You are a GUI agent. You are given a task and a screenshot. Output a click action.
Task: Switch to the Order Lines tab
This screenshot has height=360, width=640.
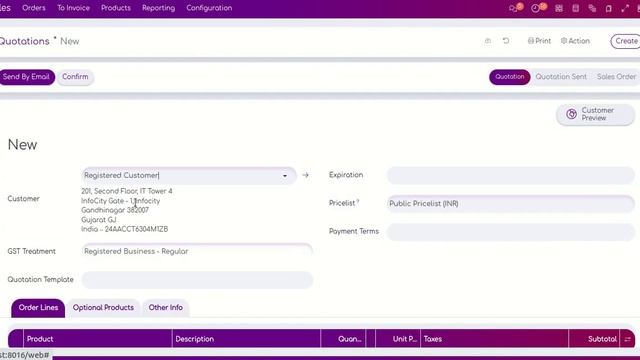pos(38,308)
